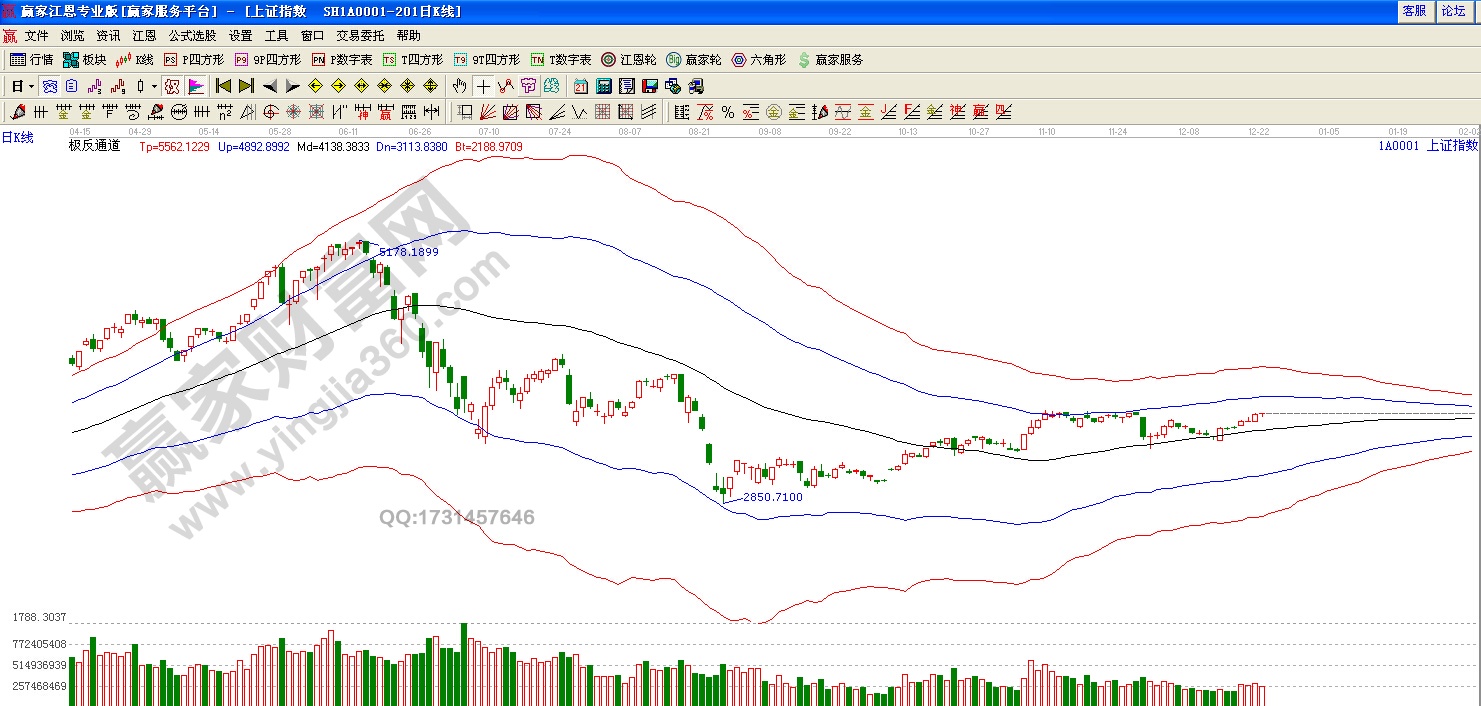This screenshot has width=1481, height=706.
Task: Open the calculator icon in toolbar
Action: click(x=604, y=86)
